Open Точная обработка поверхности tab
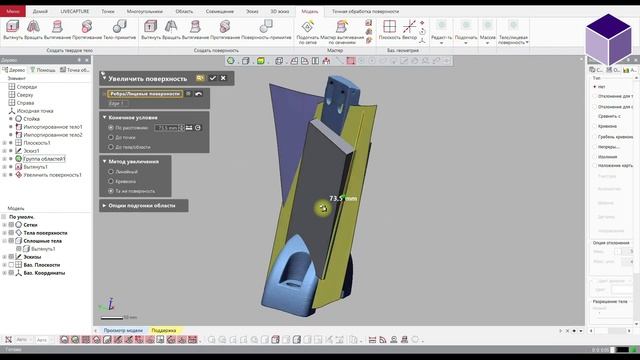Screen dimensions: 640x360 pos(365,11)
